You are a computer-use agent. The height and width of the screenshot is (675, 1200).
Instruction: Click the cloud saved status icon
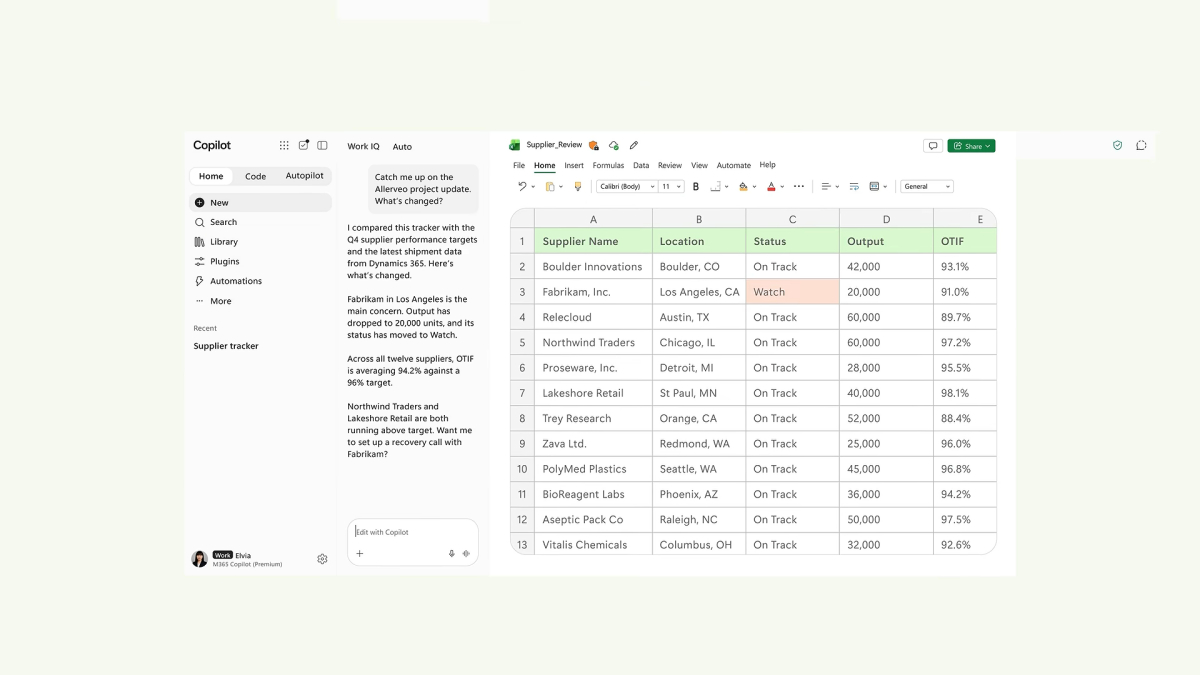tap(614, 145)
